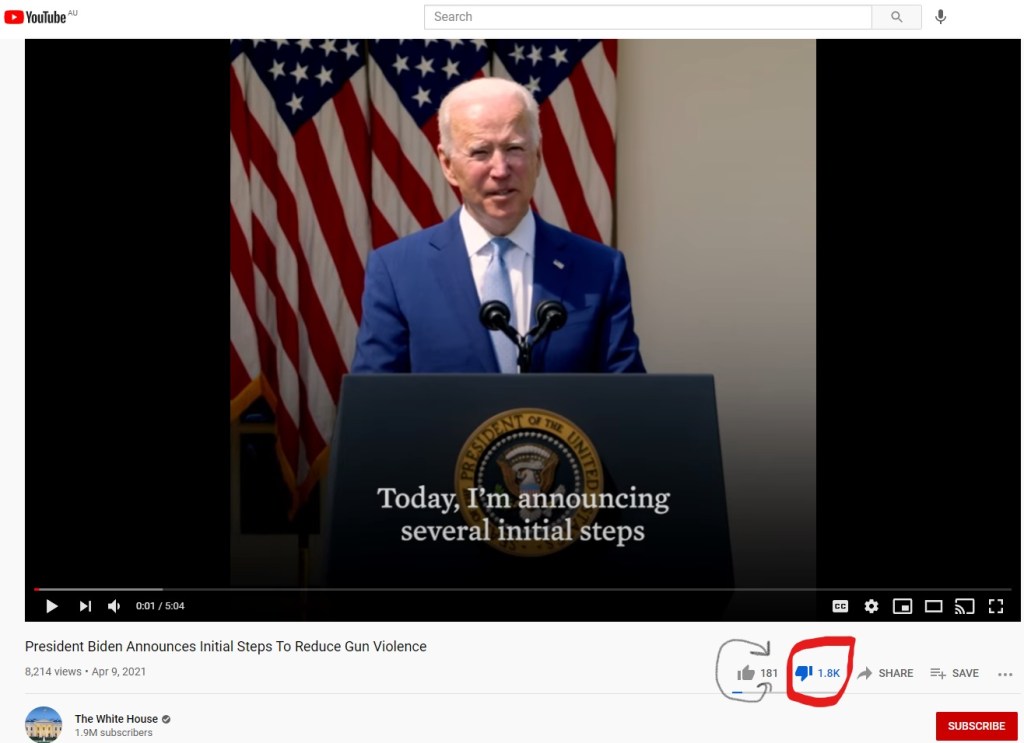This screenshot has width=1024, height=743.
Task: Like the video with thumbs up
Action: pyautogui.click(x=746, y=673)
